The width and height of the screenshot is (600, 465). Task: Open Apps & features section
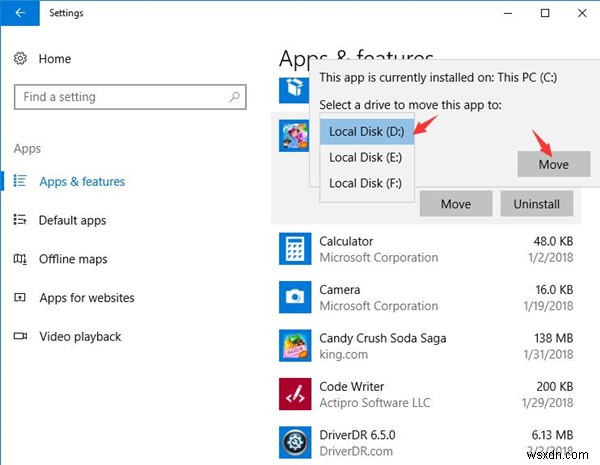coord(82,181)
